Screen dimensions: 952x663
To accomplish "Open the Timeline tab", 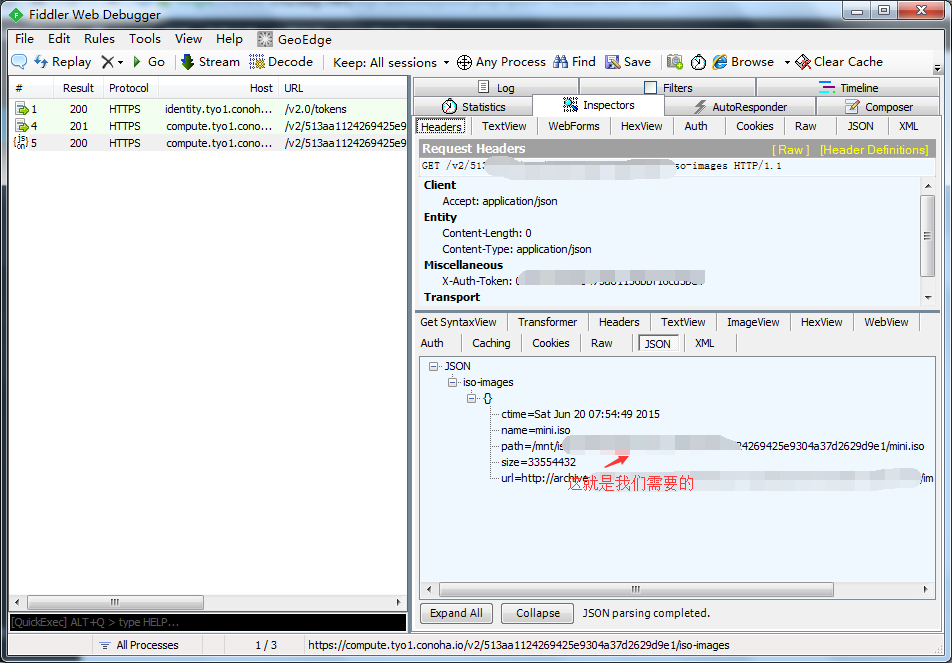I will click(x=848, y=87).
